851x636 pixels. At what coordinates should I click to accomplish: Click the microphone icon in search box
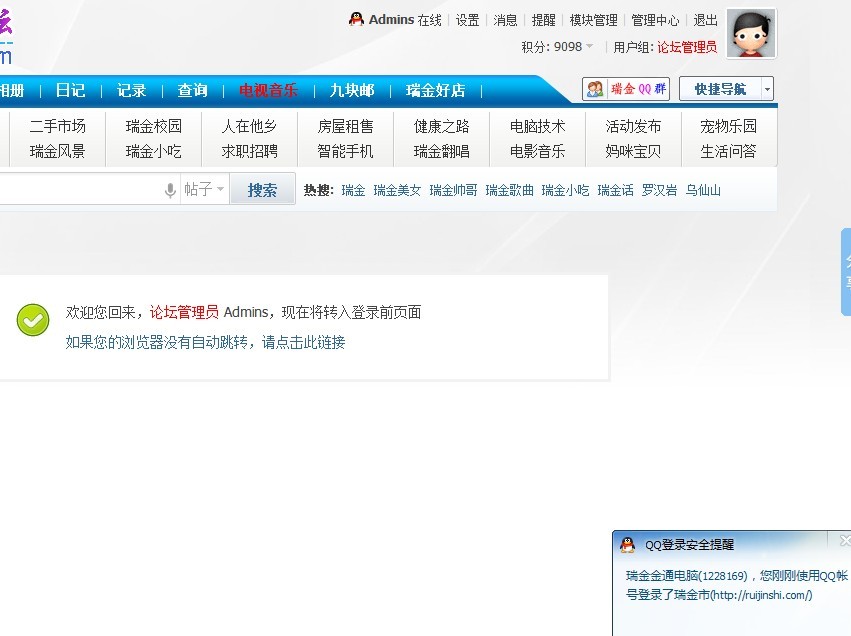pyautogui.click(x=170, y=190)
